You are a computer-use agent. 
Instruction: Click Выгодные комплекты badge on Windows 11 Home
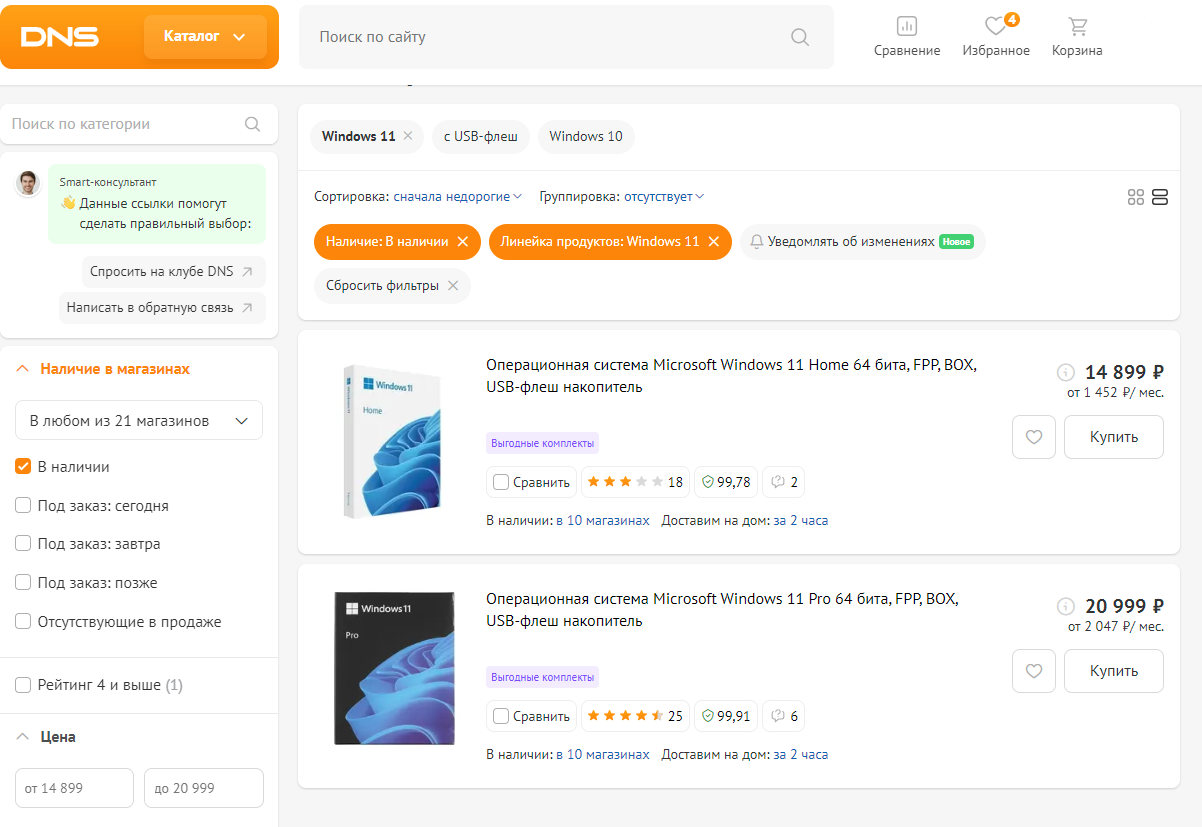tap(542, 443)
